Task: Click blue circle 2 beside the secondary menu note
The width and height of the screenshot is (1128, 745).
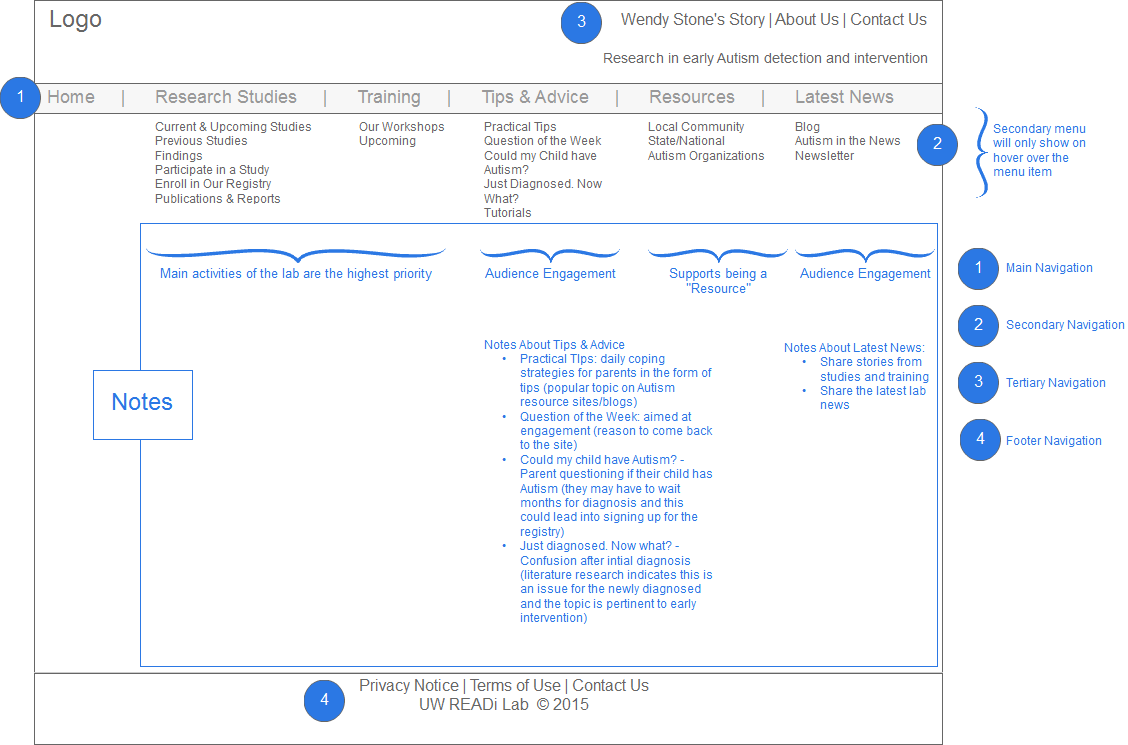Action: coord(937,144)
